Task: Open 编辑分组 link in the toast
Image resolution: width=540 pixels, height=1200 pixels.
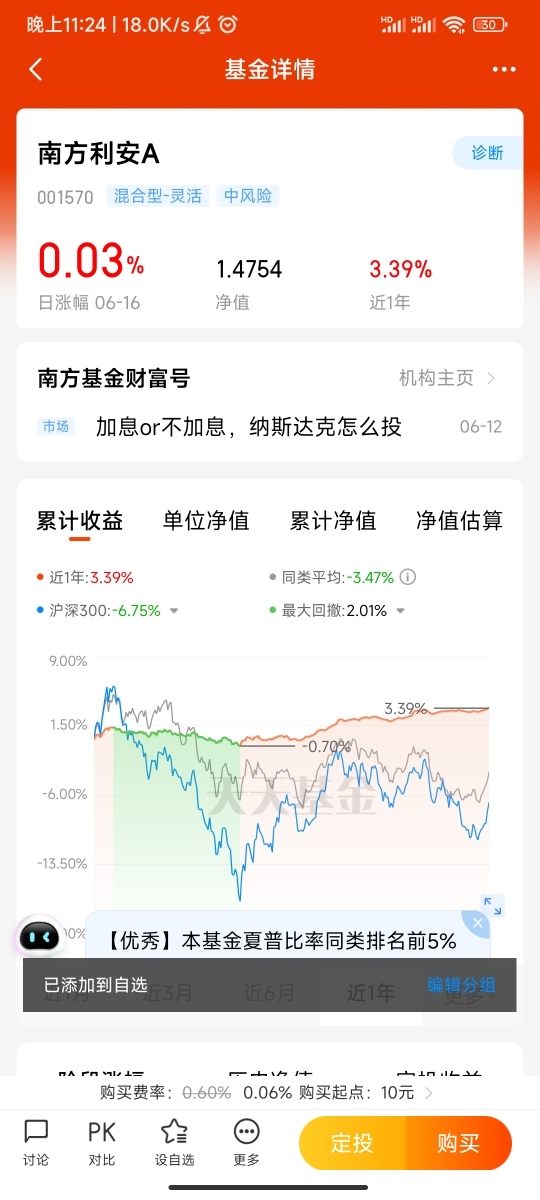Action: click(461, 985)
